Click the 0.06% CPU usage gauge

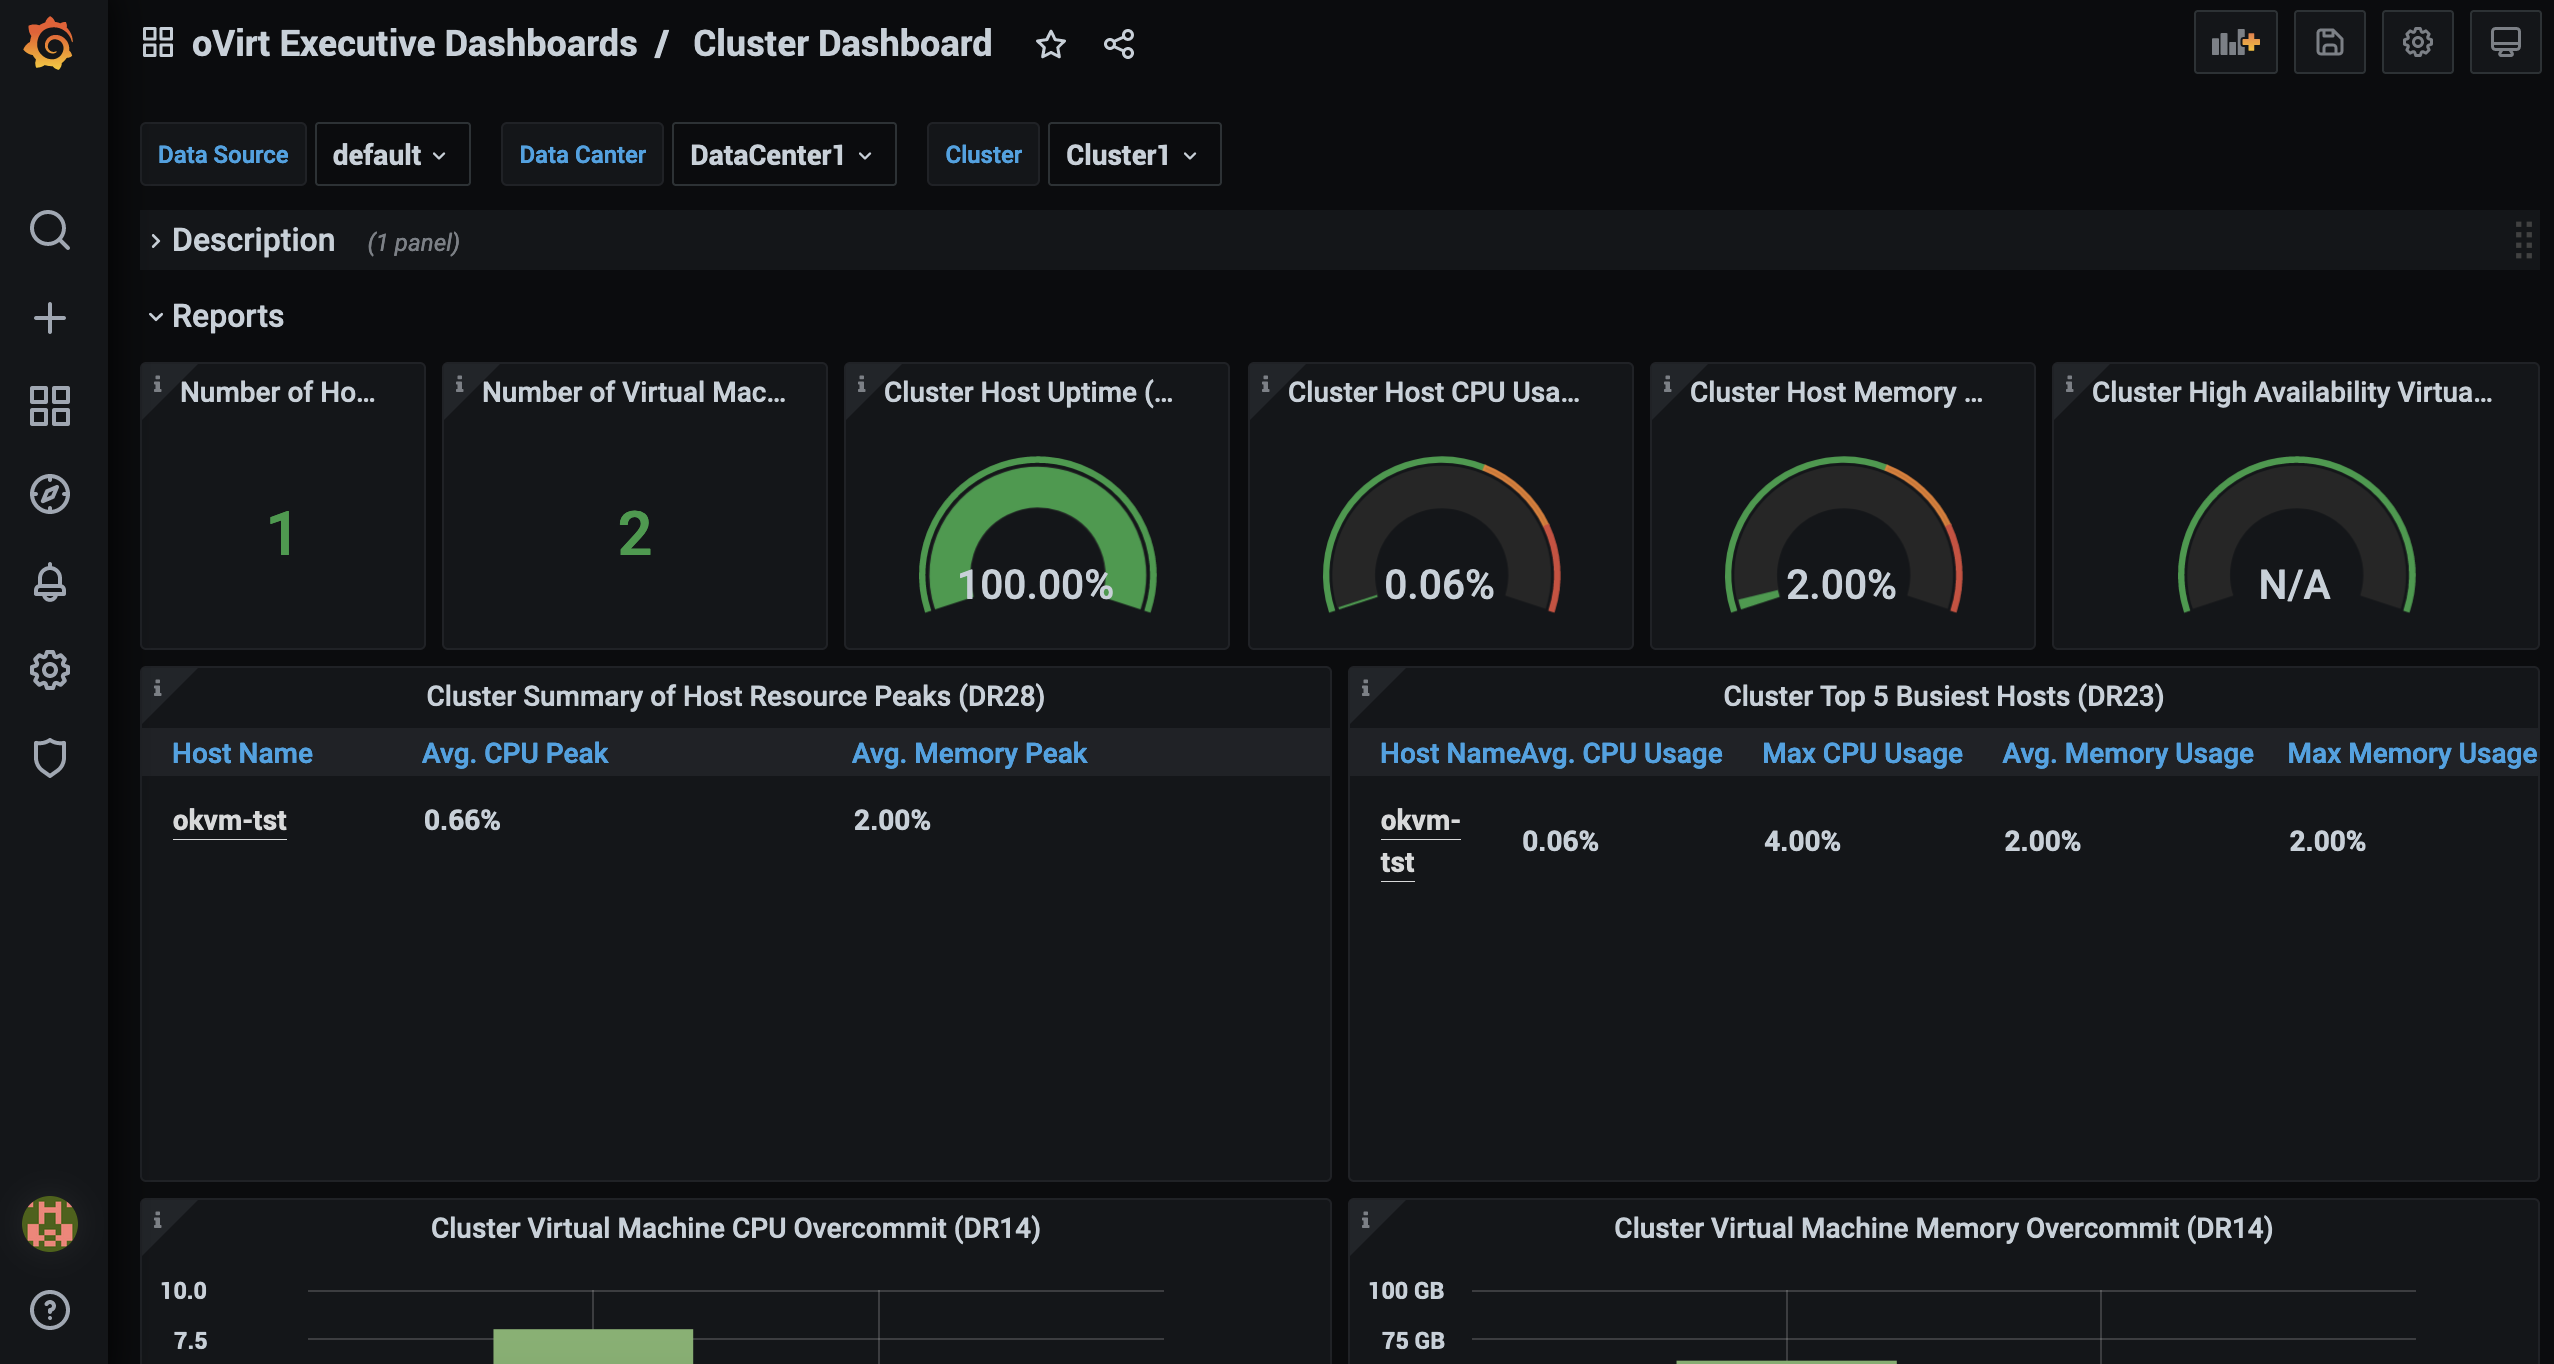pyautogui.click(x=1441, y=536)
